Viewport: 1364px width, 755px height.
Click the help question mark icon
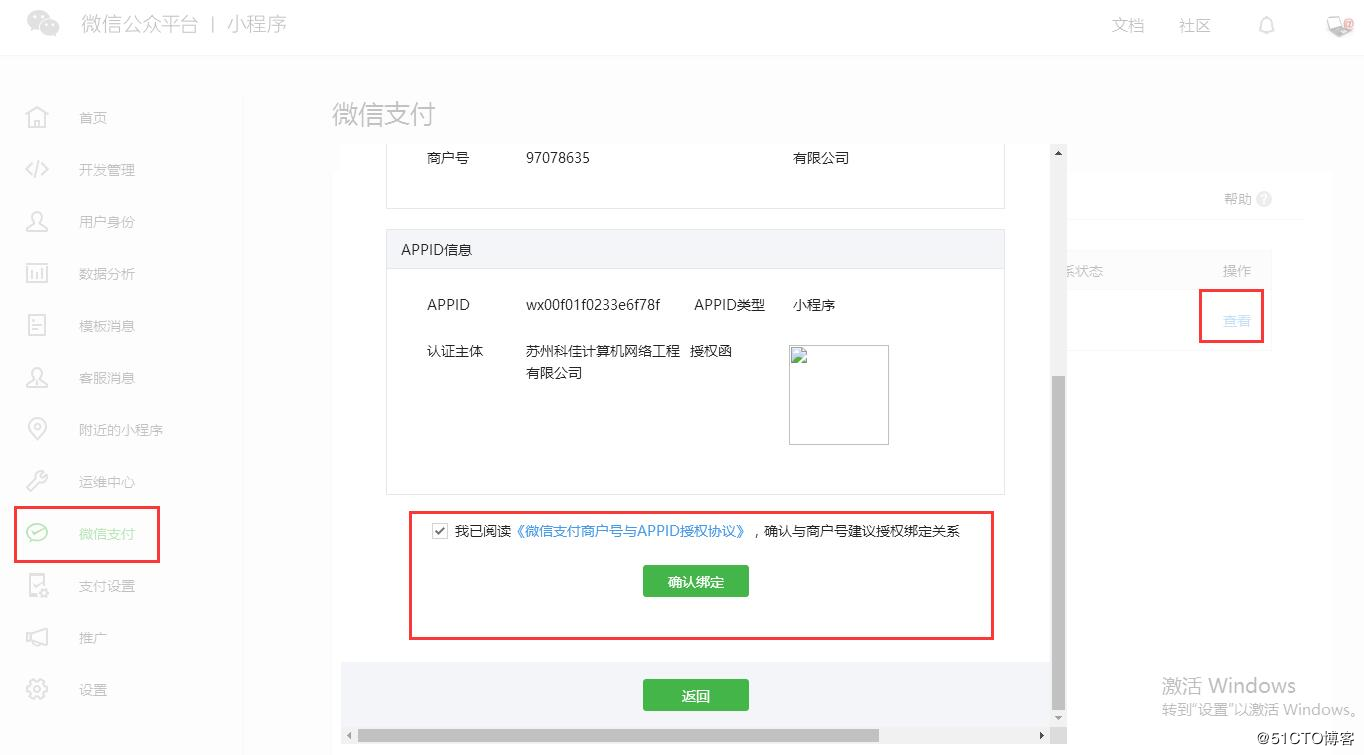click(1264, 199)
